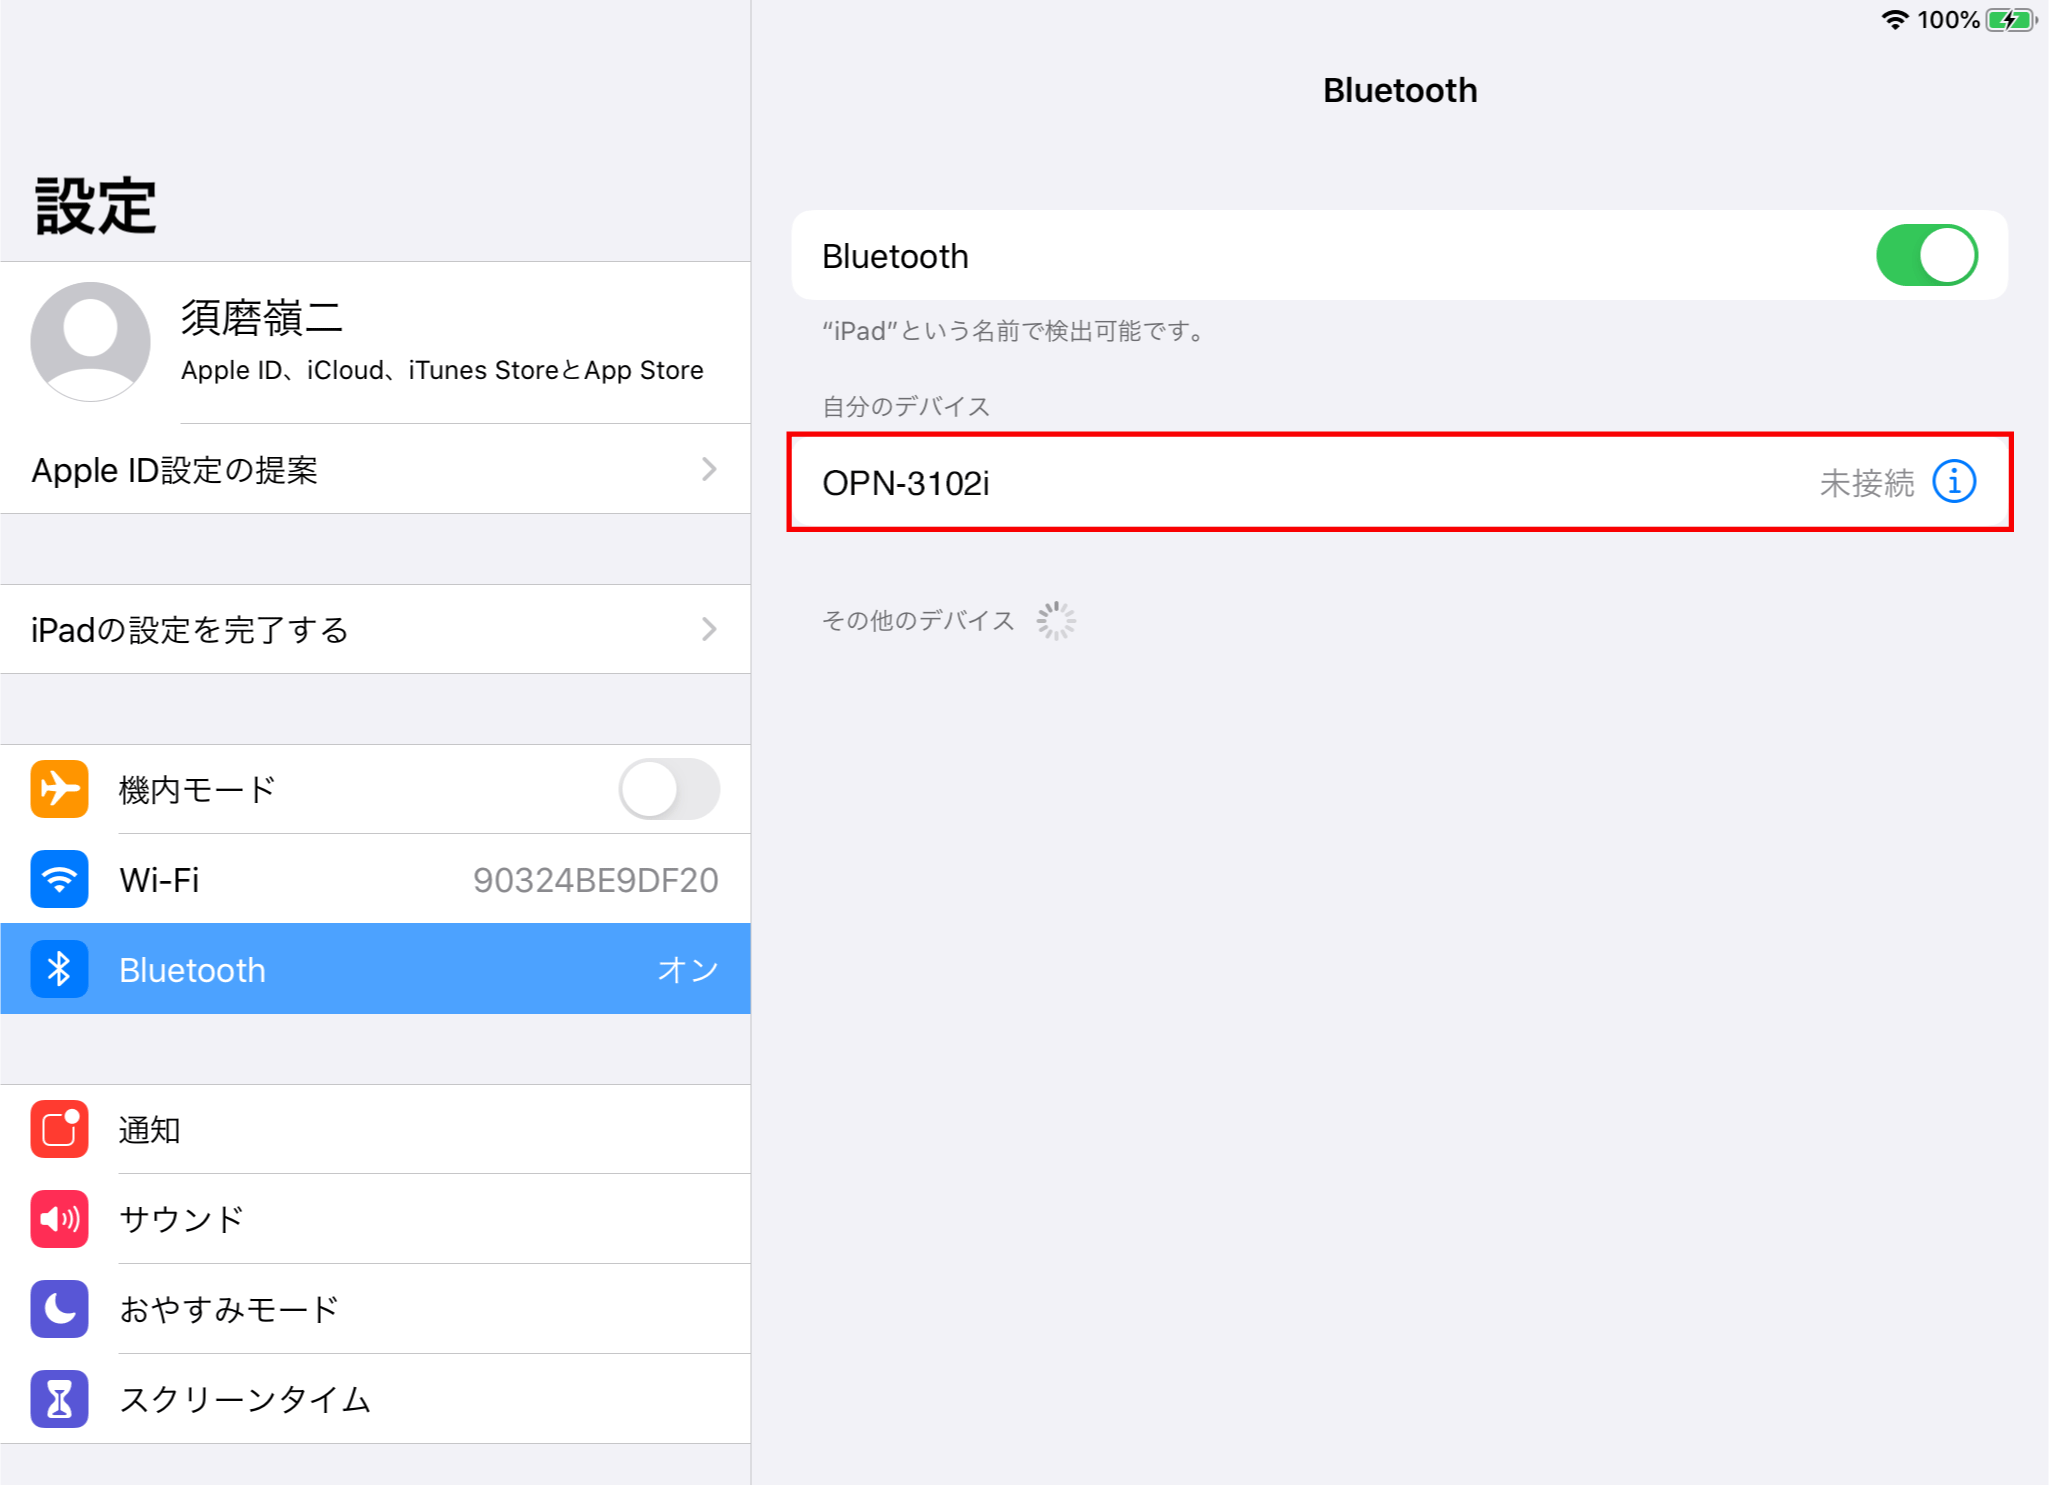Expand iPad setup completion prompt
The image size is (2049, 1485).
tap(374, 629)
